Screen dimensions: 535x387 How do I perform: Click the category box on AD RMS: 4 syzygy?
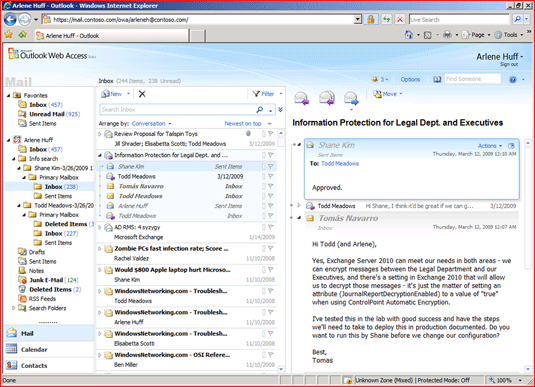pos(263,227)
